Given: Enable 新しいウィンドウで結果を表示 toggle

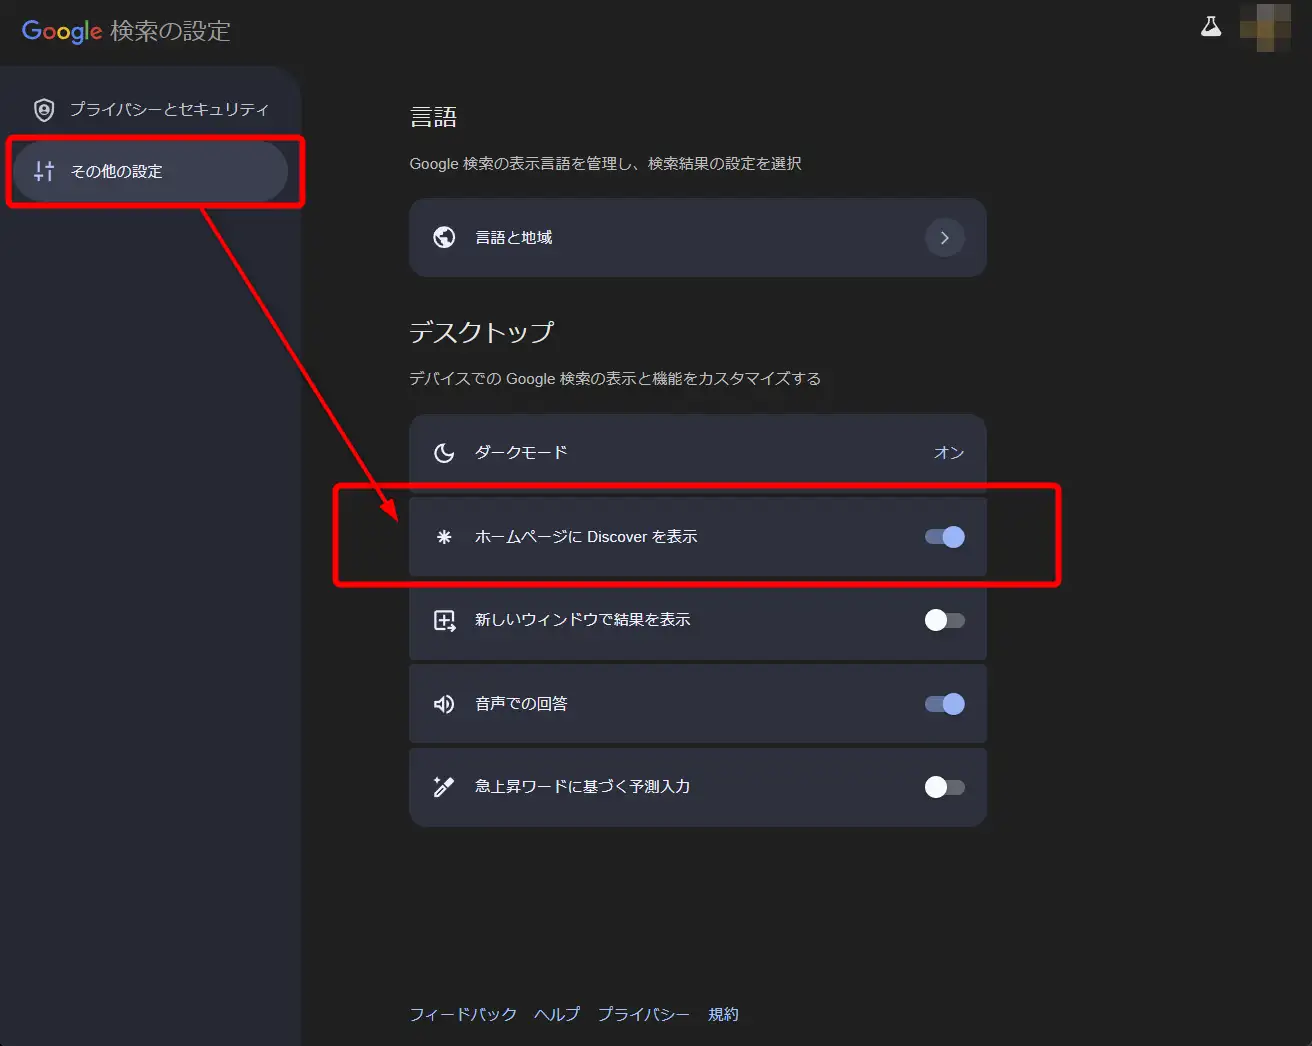Looking at the screenshot, I should click(x=944, y=620).
